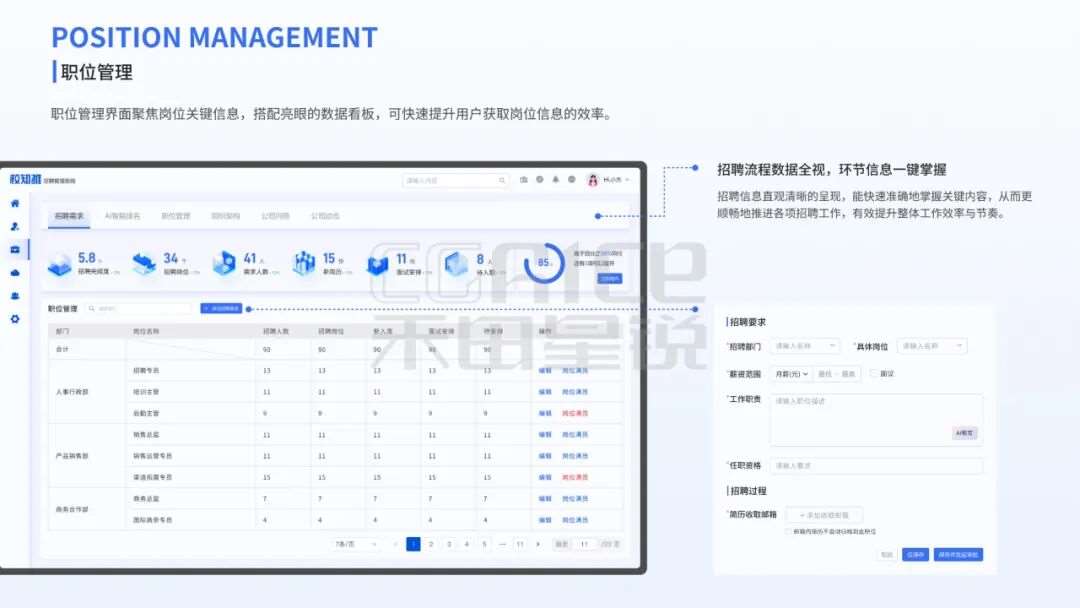The image size is (1080, 608).
Task: Click the magnifier icon in the top search box
Action: 503,180
